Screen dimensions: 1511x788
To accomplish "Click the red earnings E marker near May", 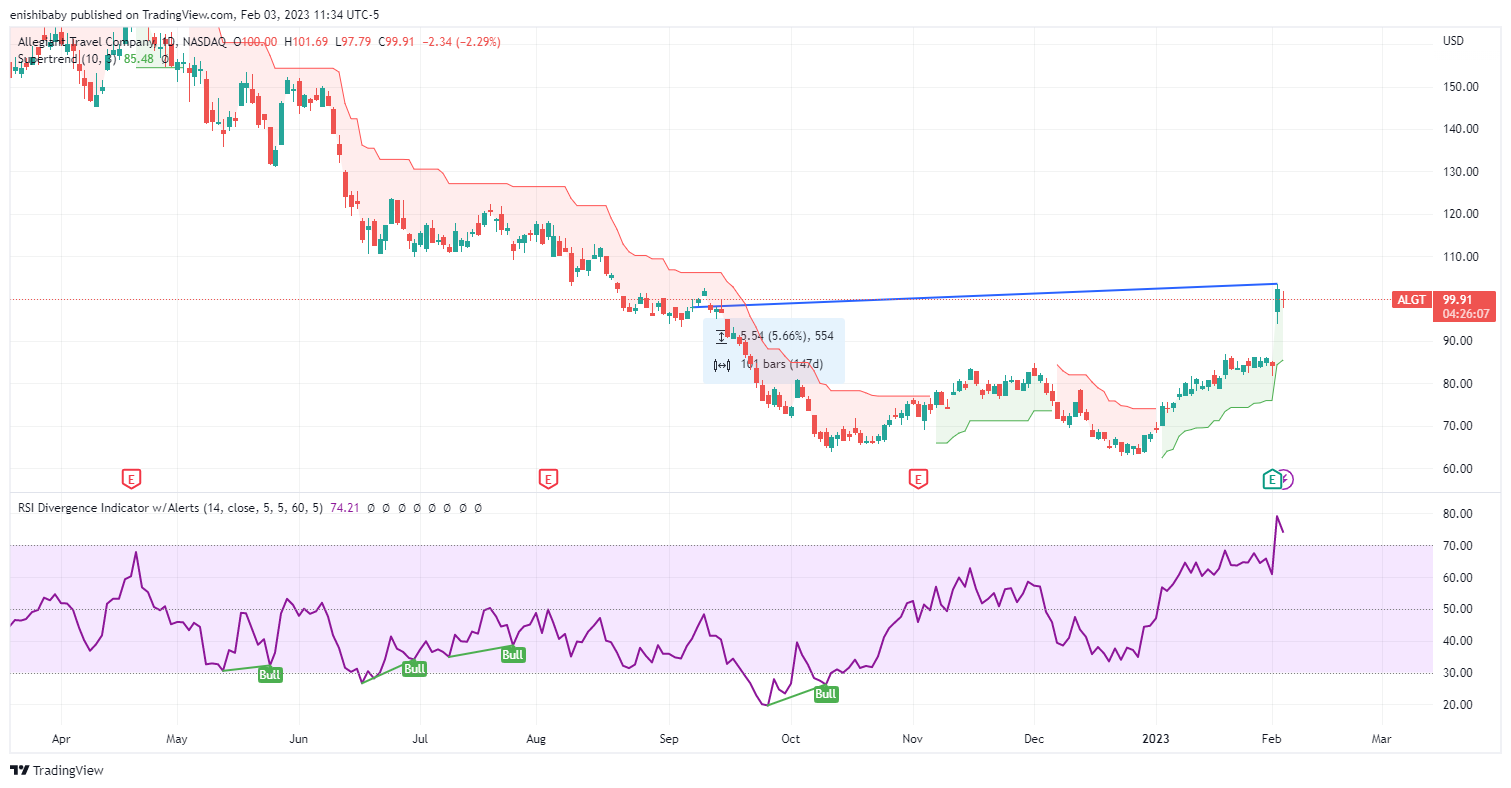I will [x=130, y=479].
